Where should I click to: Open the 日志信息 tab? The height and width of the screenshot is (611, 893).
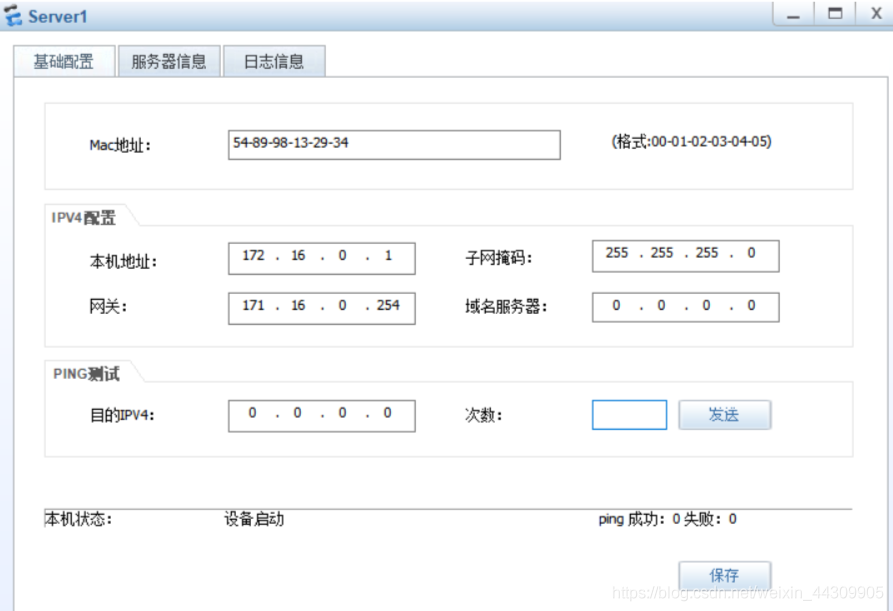click(274, 61)
